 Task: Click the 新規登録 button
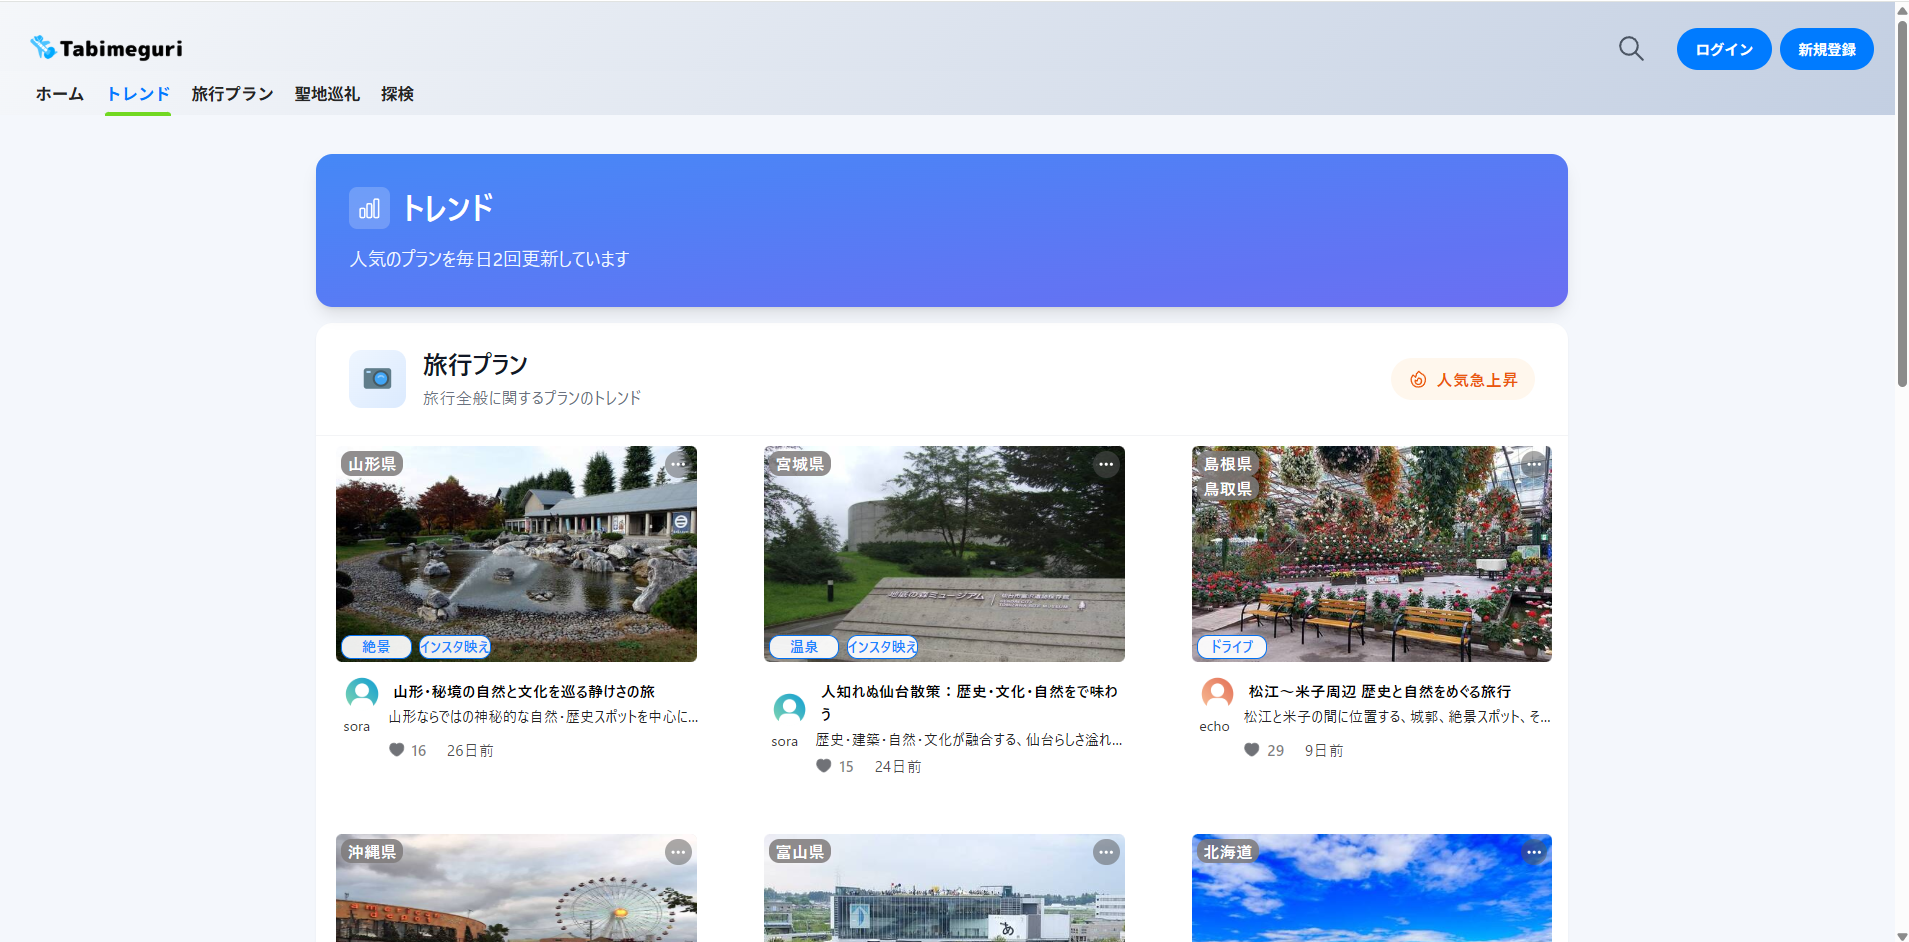tap(1827, 49)
